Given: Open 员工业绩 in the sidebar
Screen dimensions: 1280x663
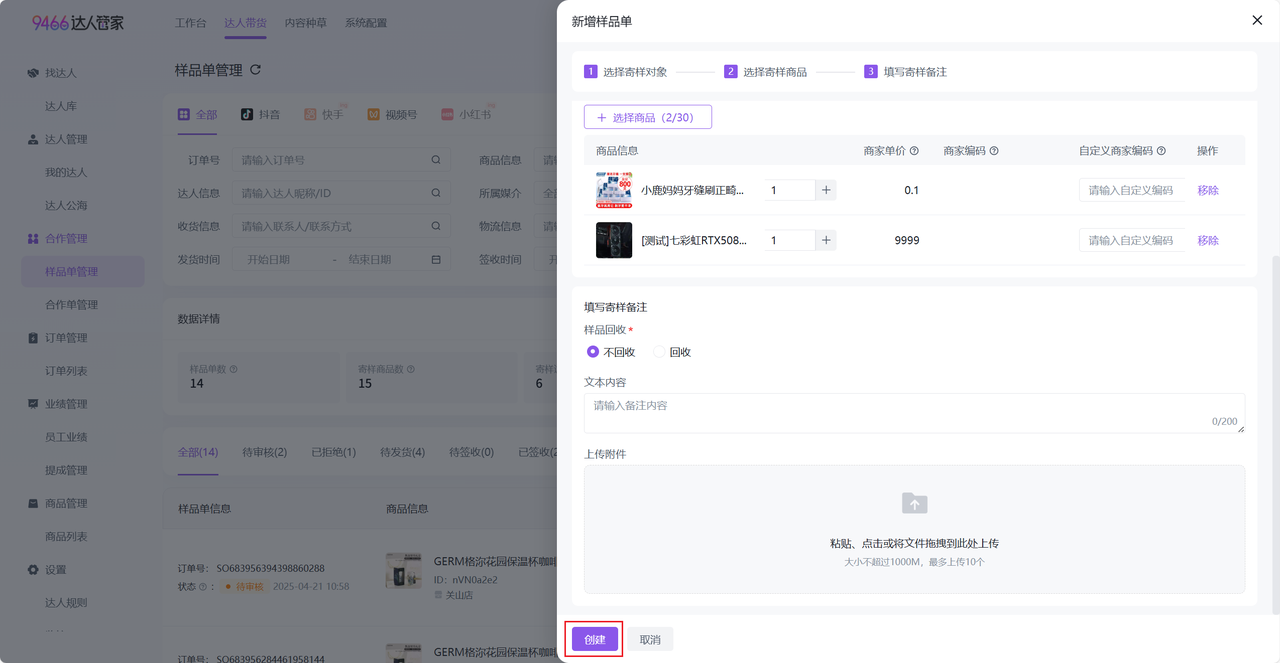Looking at the screenshot, I should [x=66, y=437].
